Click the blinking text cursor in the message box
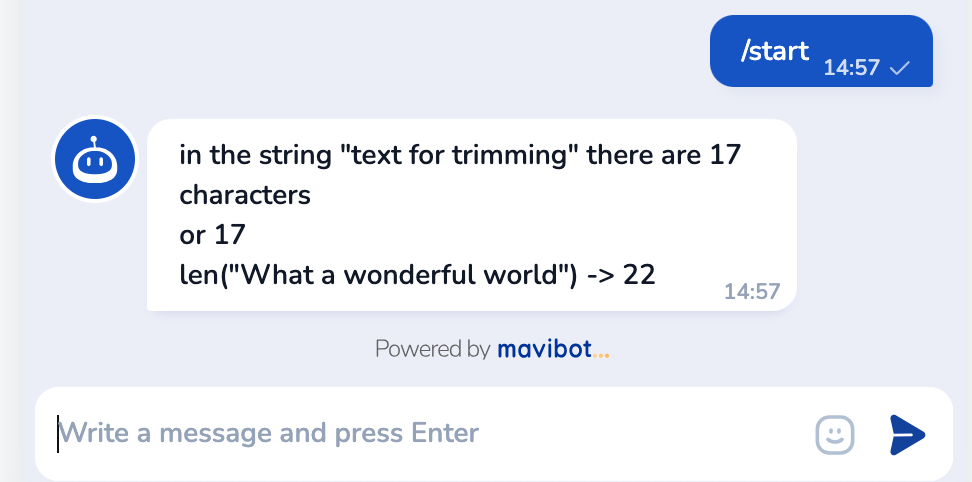972x482 pixels. (x=58, y=434)
